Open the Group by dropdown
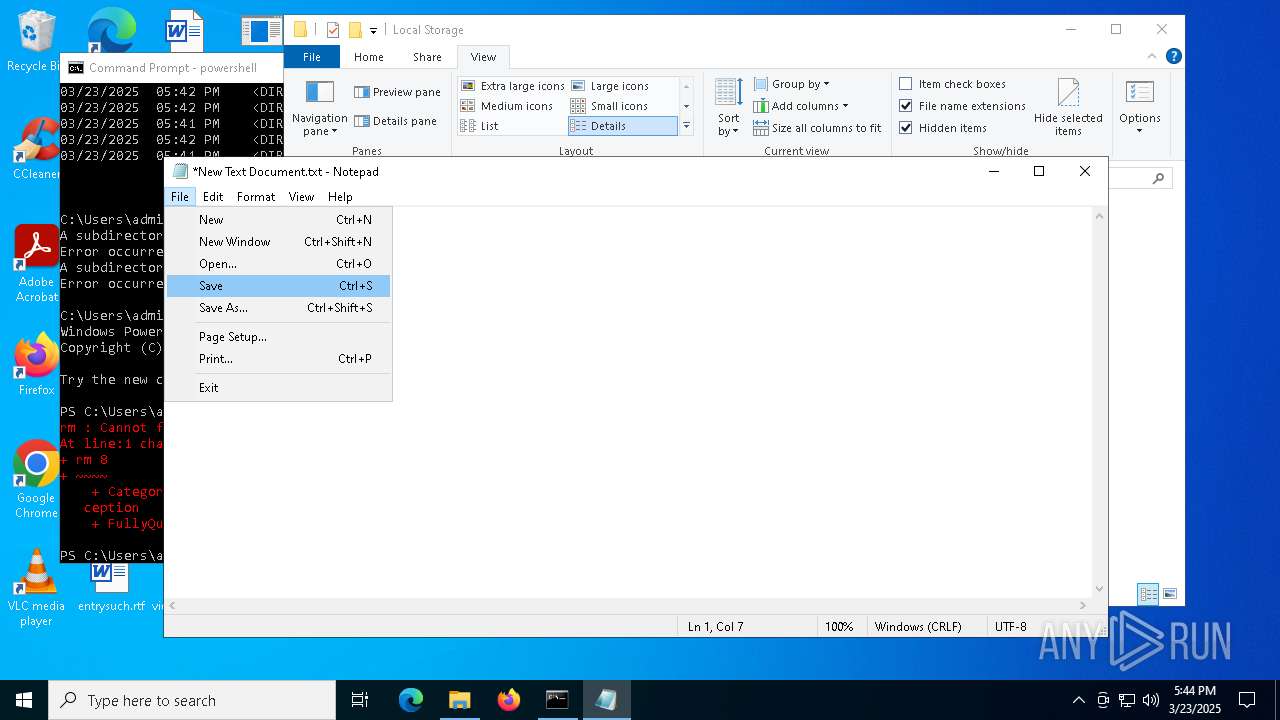The width and height of the screenshot is (1280, 720). (792, 84)
